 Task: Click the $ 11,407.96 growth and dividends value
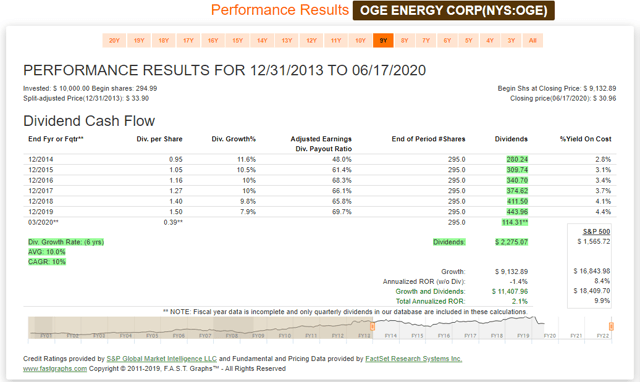pyautogui.click(x=510, y=291)
